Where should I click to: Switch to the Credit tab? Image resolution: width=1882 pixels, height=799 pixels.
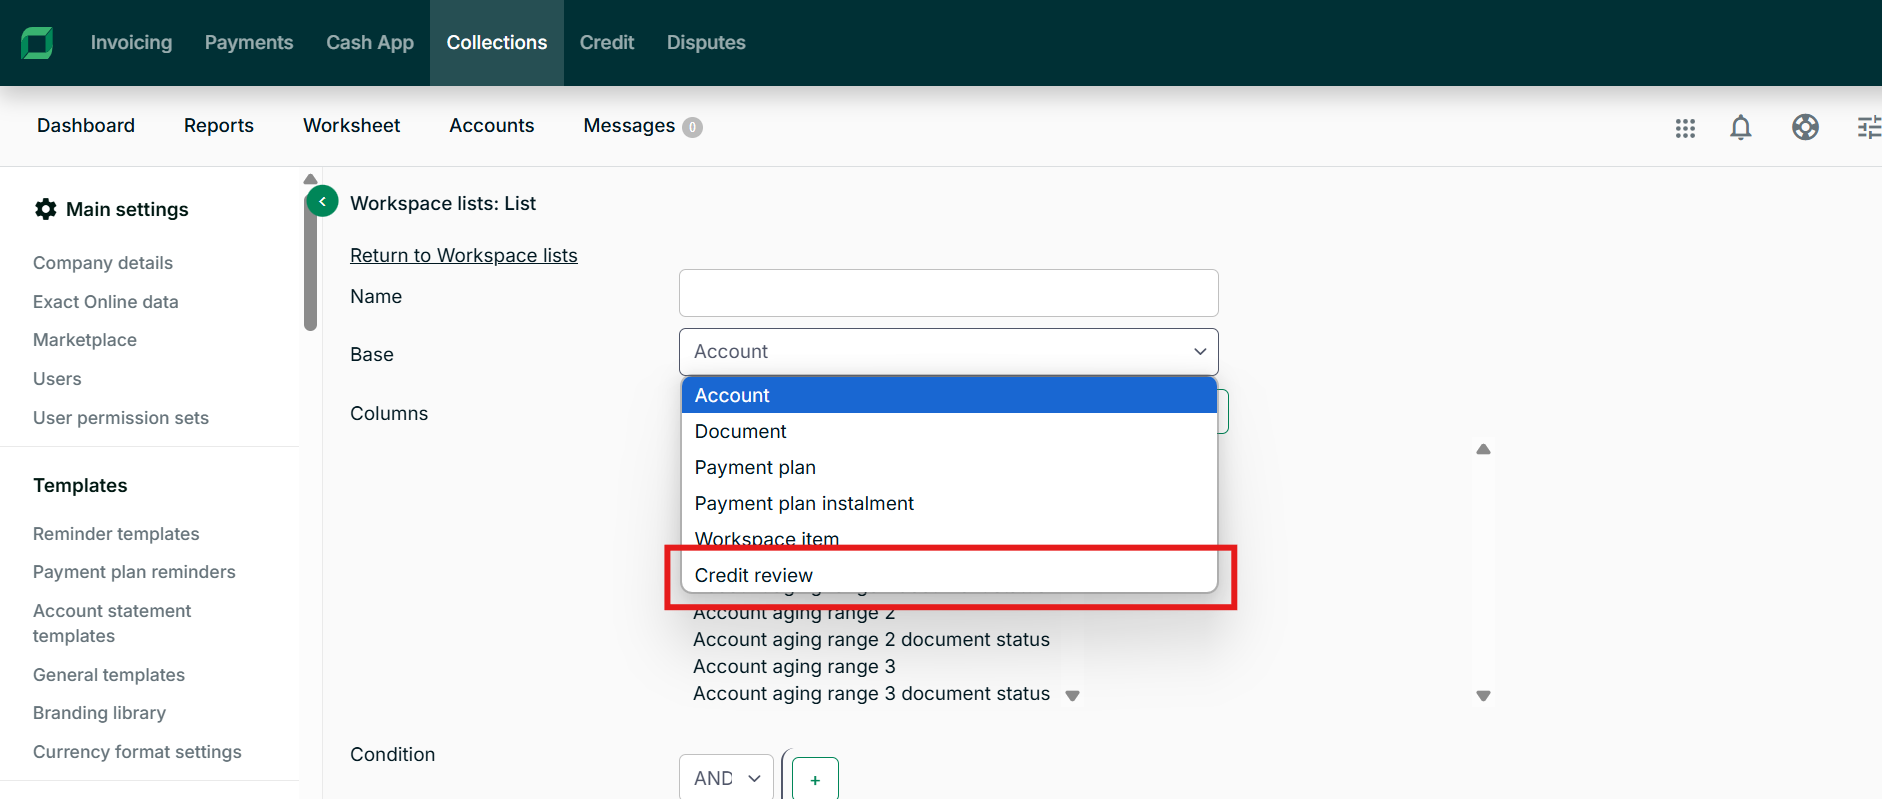click(x=606, y=43)
